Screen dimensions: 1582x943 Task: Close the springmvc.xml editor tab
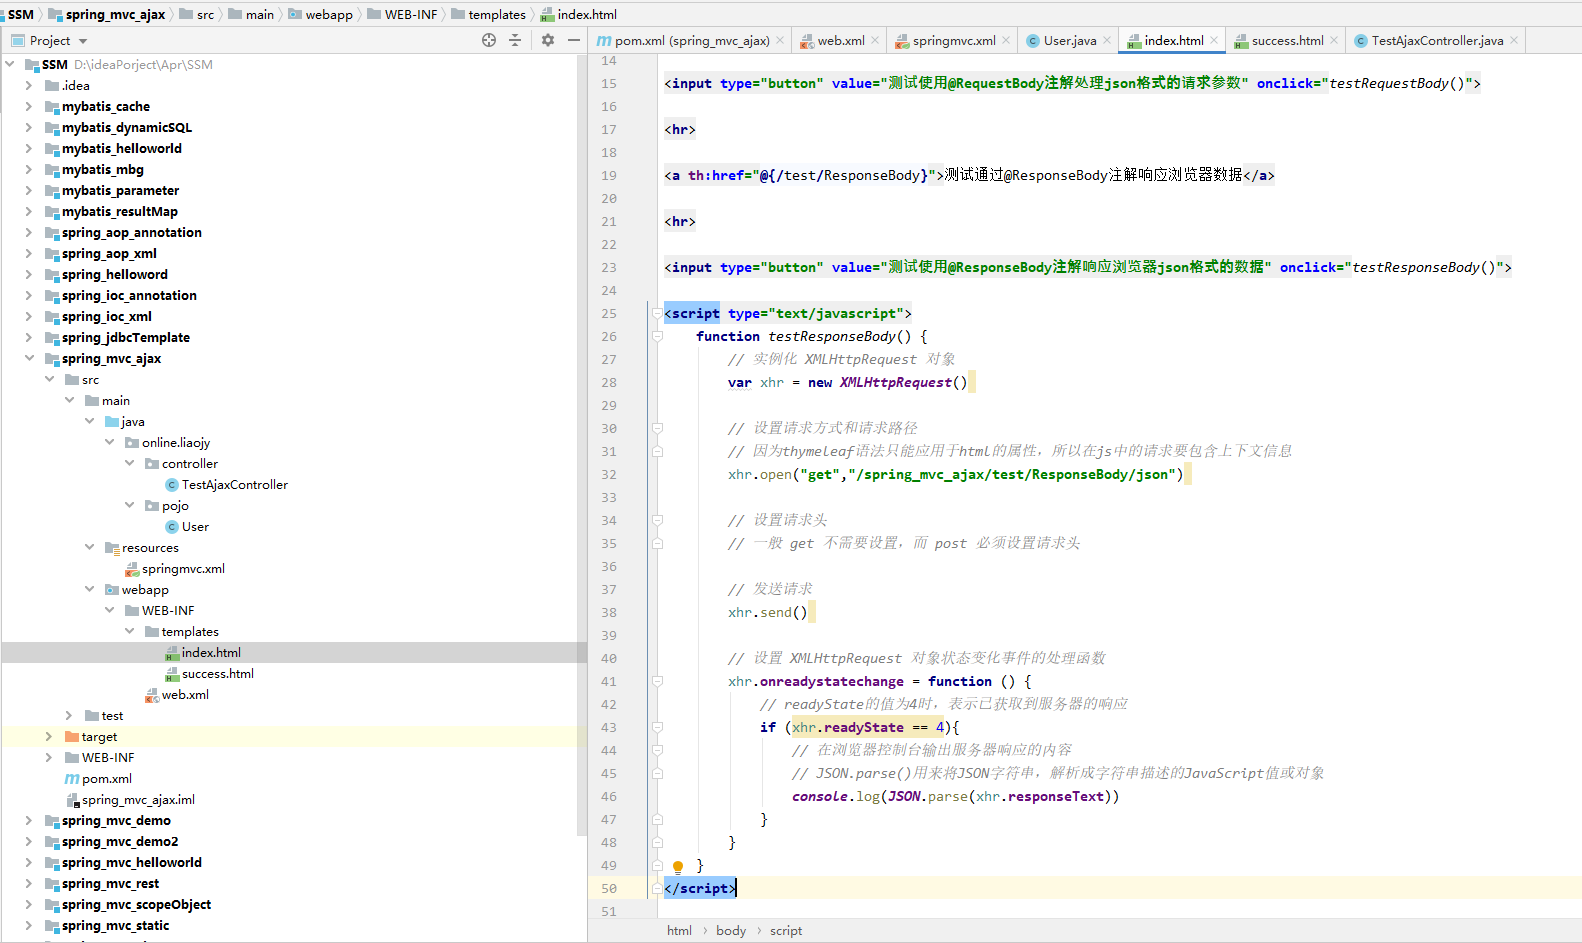[1006, 41]
